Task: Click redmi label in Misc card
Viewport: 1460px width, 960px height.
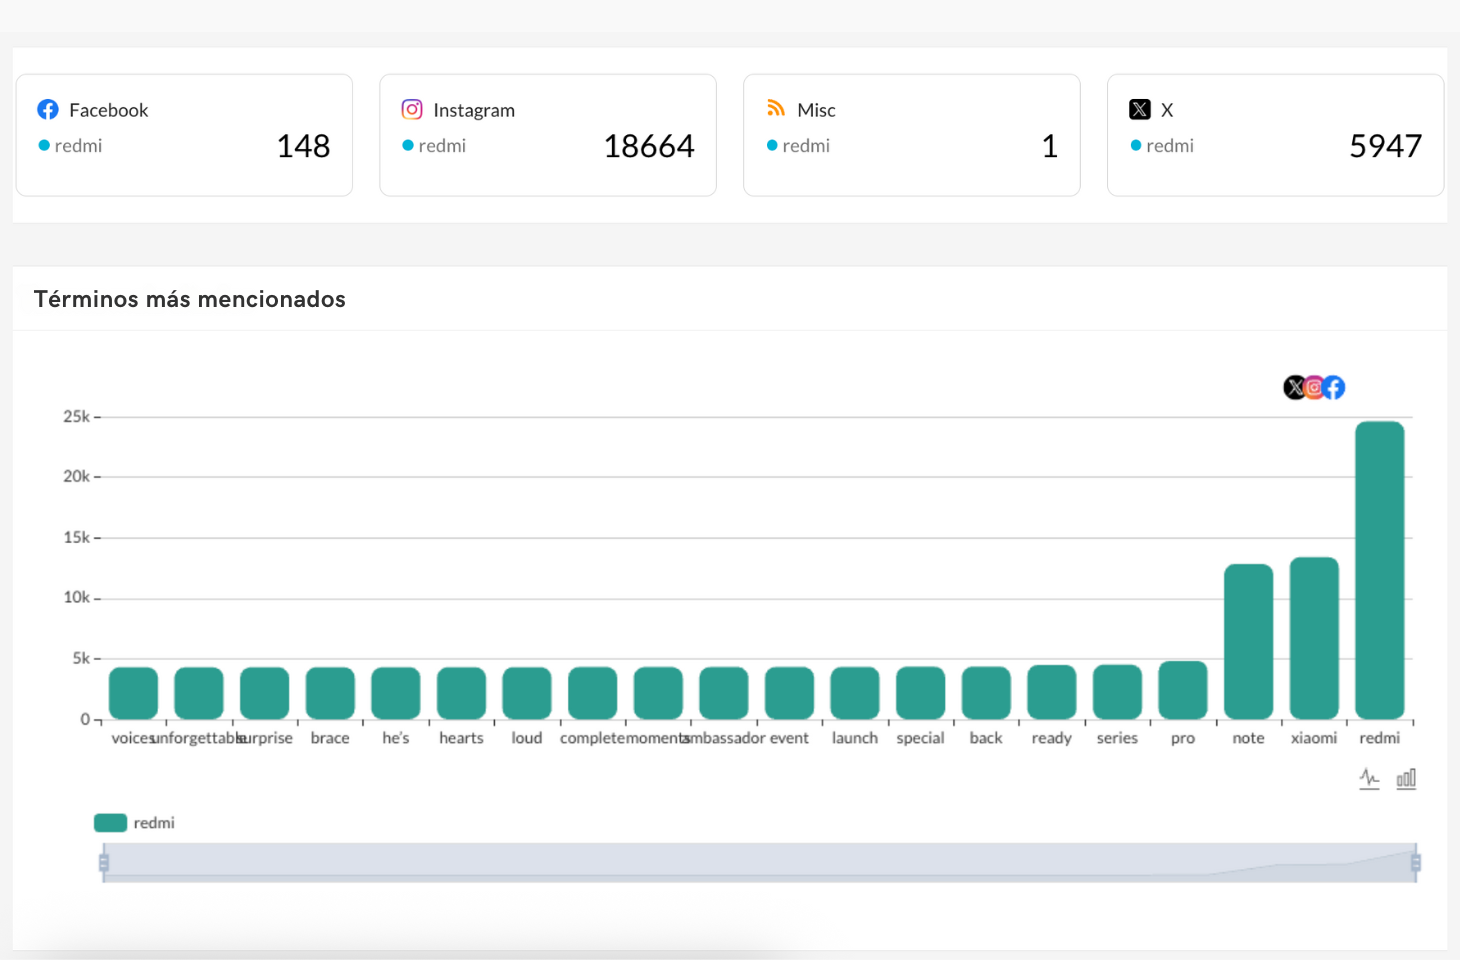Action: (806, 146)
